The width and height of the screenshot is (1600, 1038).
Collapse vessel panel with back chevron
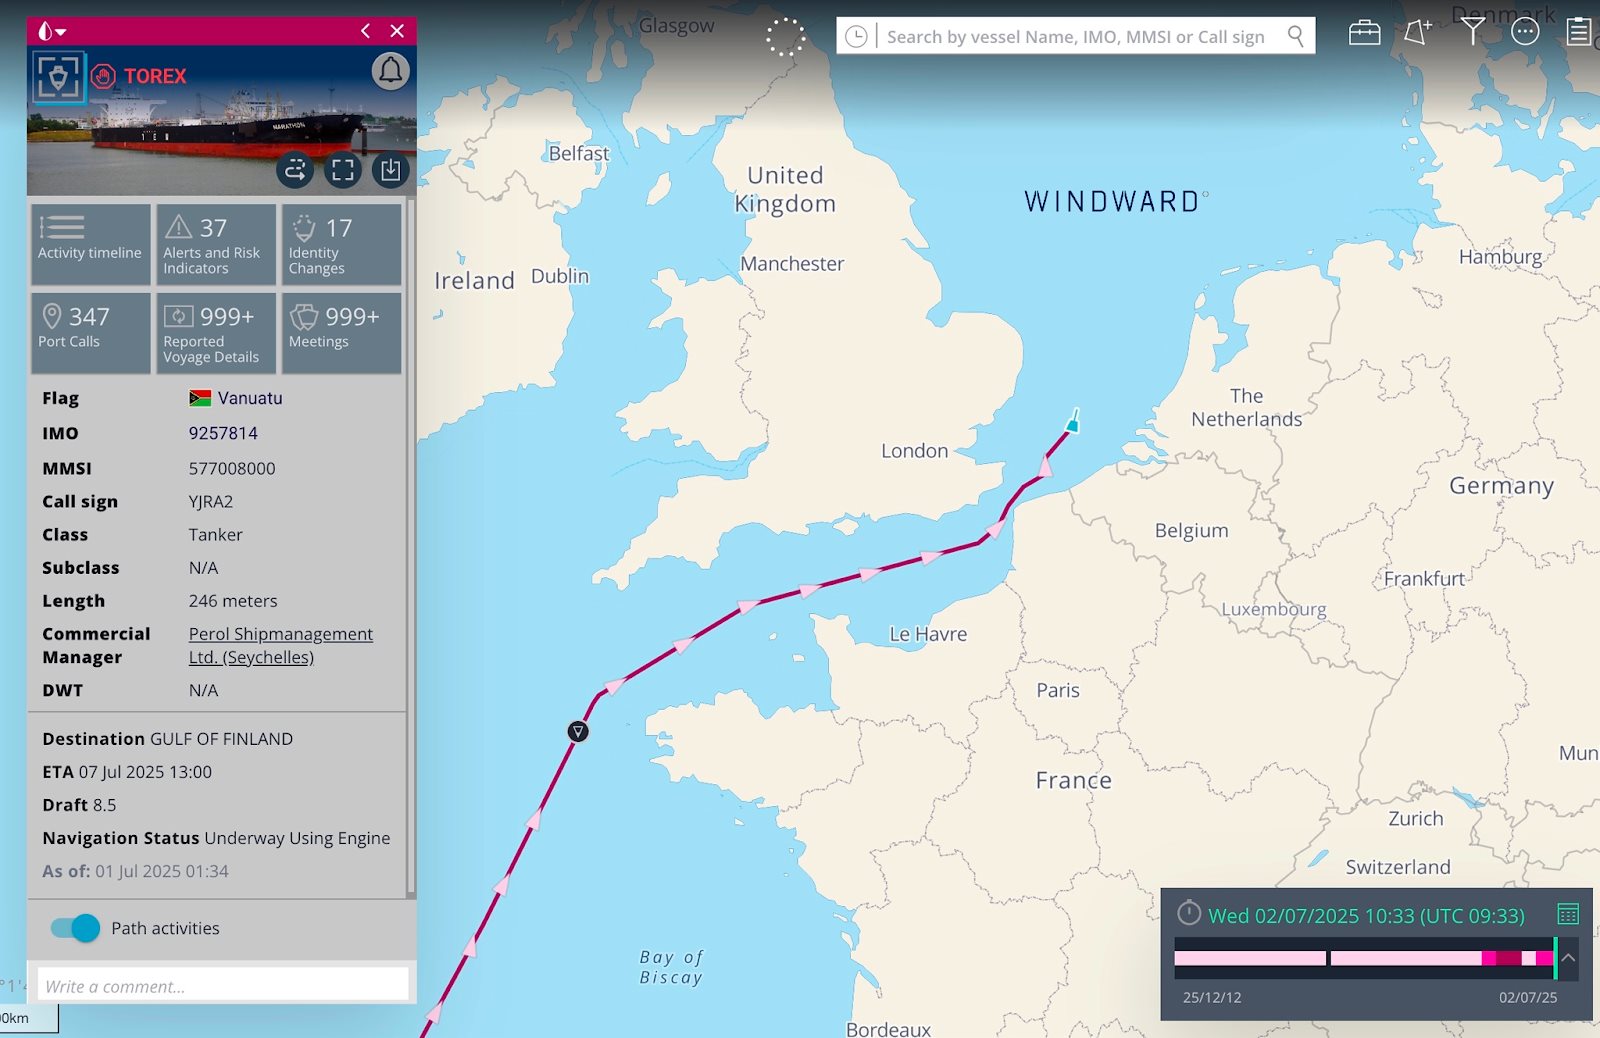coord(366,31)
